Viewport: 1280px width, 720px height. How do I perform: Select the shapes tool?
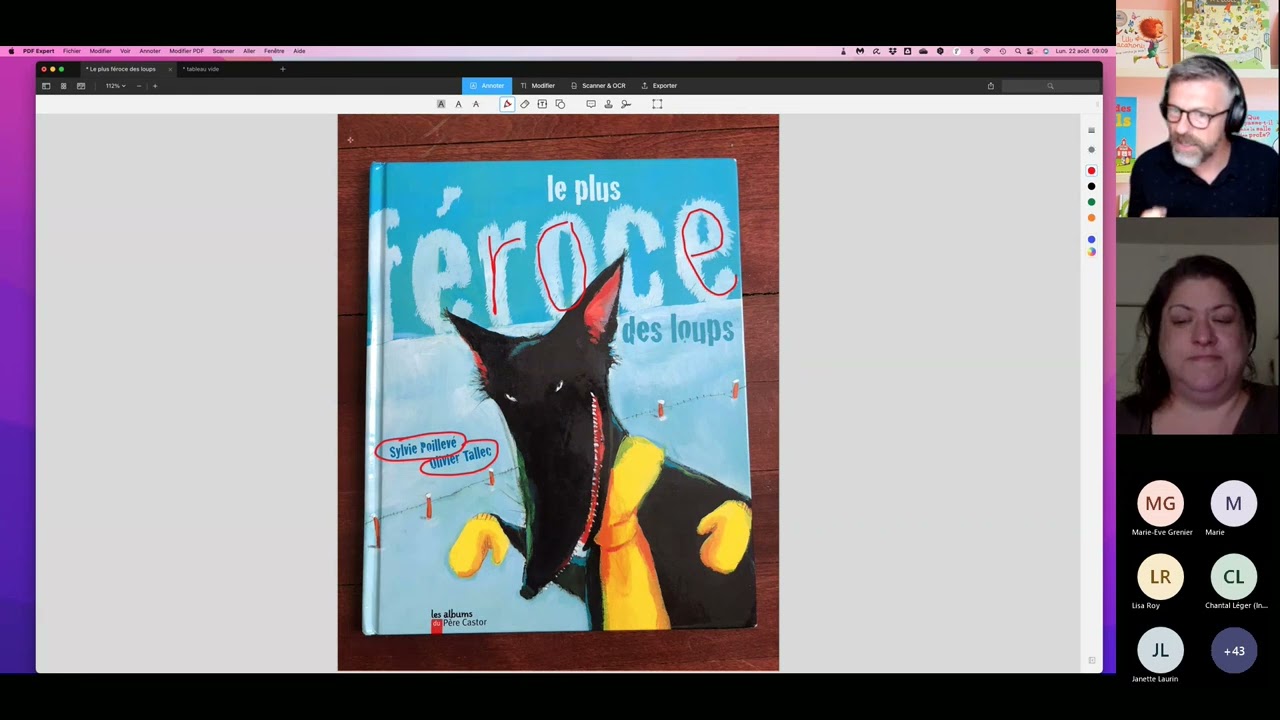click(560, 104)
